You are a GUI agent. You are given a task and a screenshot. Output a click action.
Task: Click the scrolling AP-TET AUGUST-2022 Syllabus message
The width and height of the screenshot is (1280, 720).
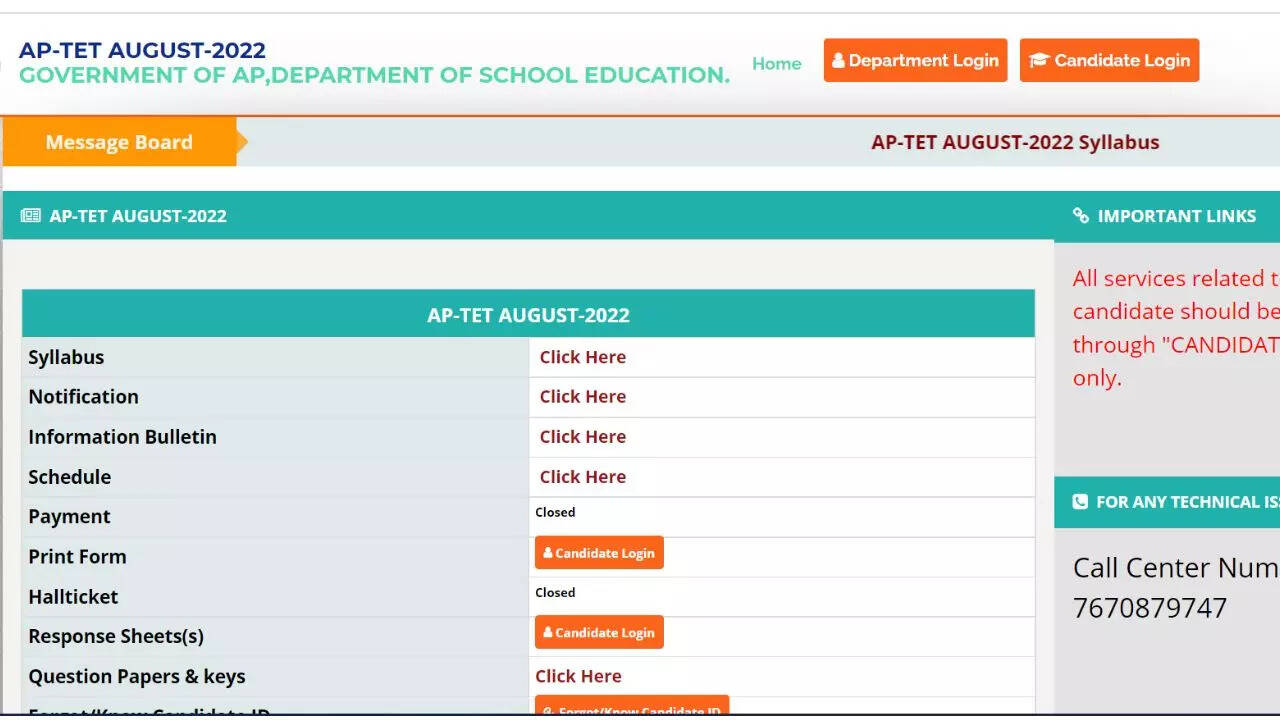[1015, 142]
